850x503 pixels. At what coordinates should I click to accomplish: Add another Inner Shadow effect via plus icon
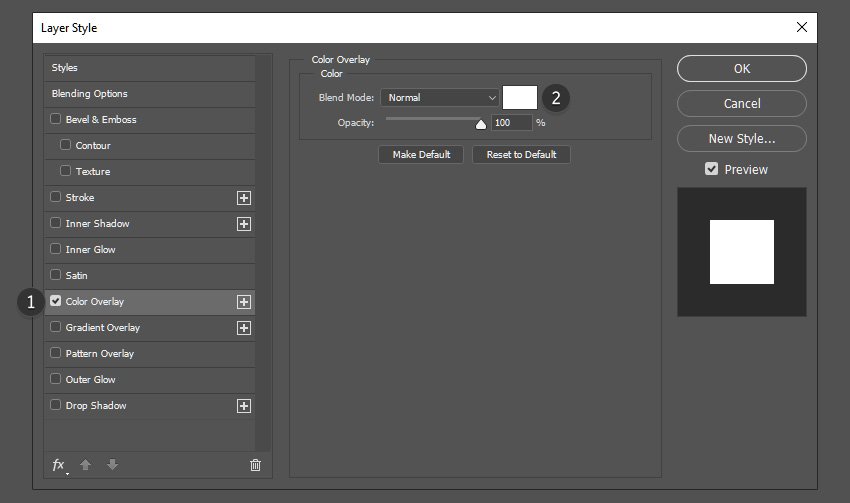coord(243,224)
